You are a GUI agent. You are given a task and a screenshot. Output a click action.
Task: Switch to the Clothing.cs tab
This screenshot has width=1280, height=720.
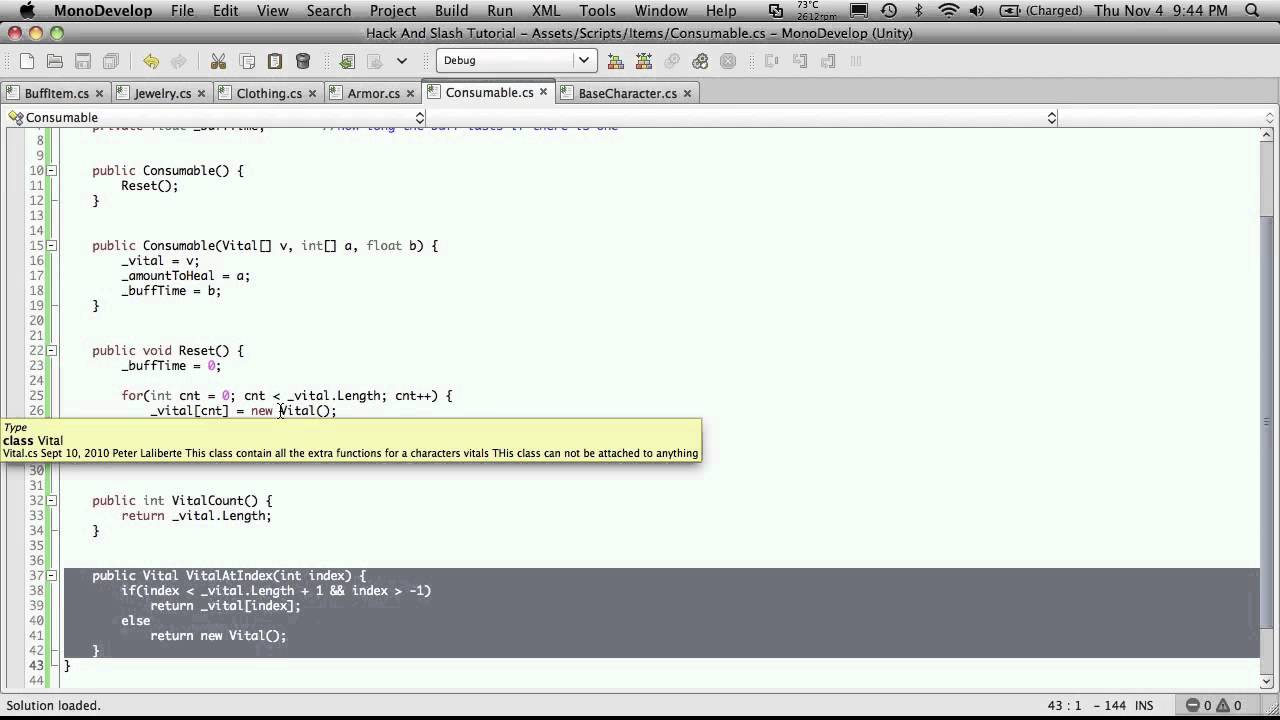pyautogui.click(x=269, y=93)
